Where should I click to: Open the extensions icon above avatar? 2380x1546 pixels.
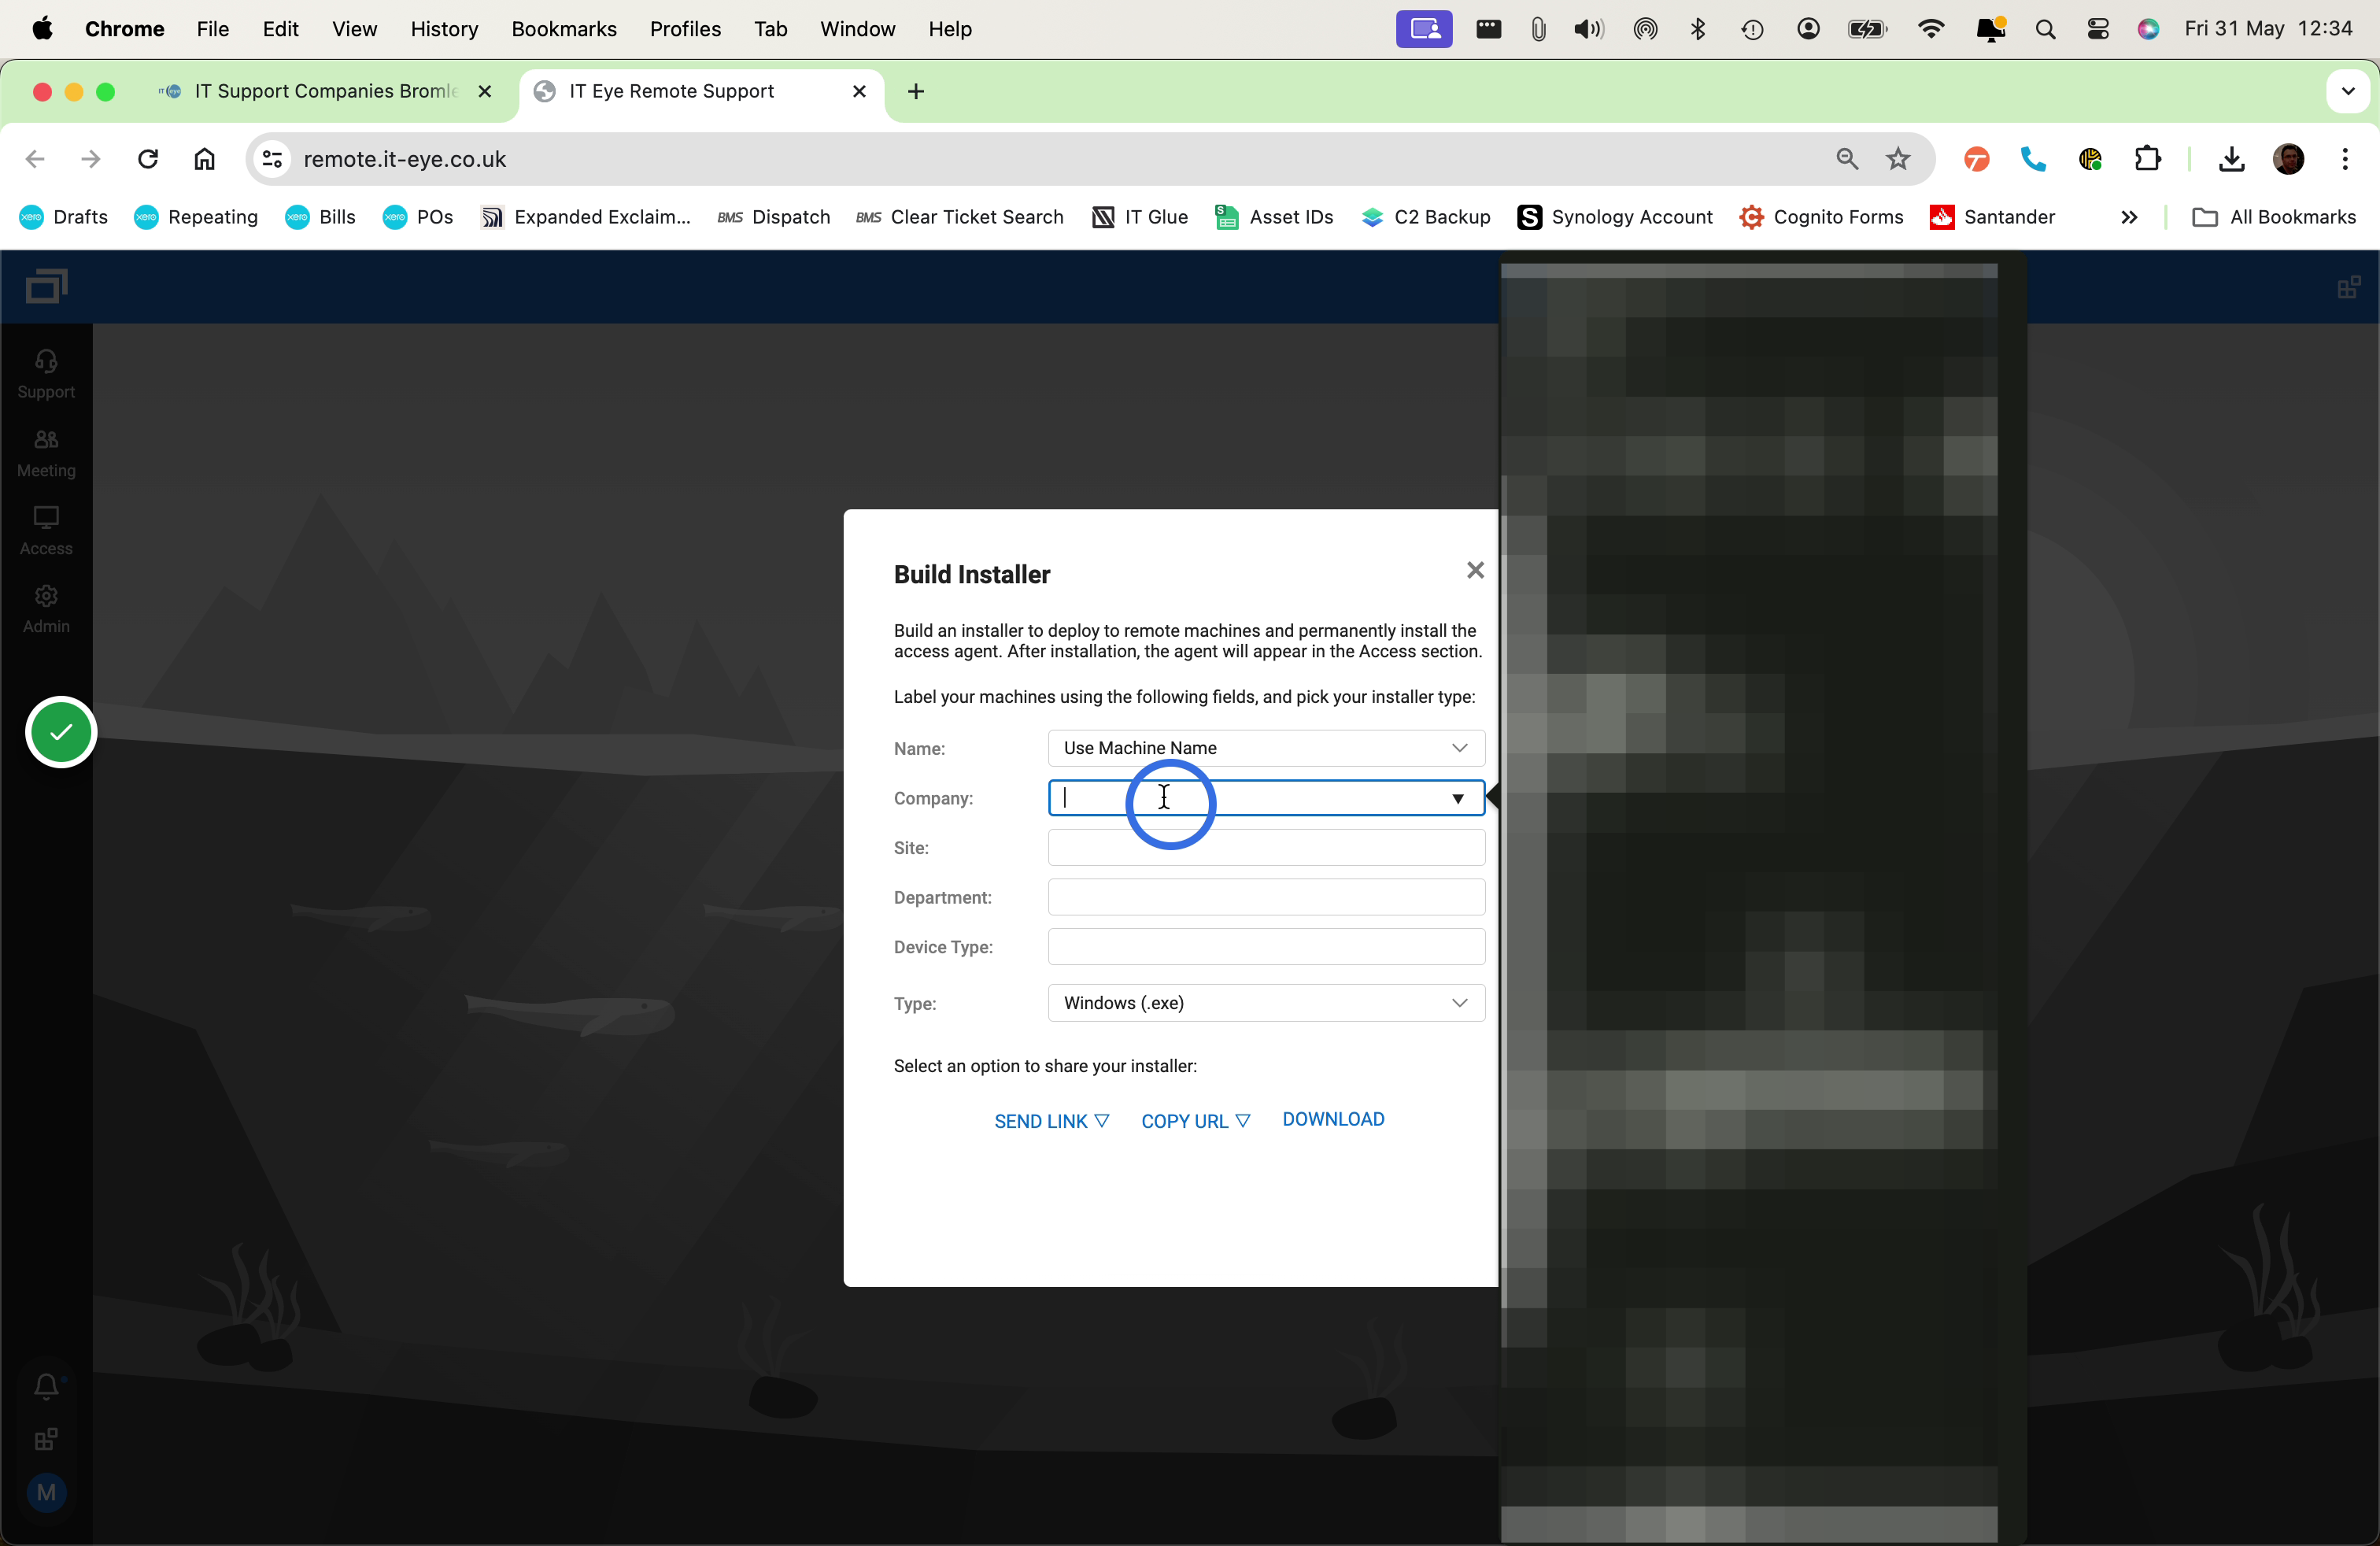(x=46, y=1440)
